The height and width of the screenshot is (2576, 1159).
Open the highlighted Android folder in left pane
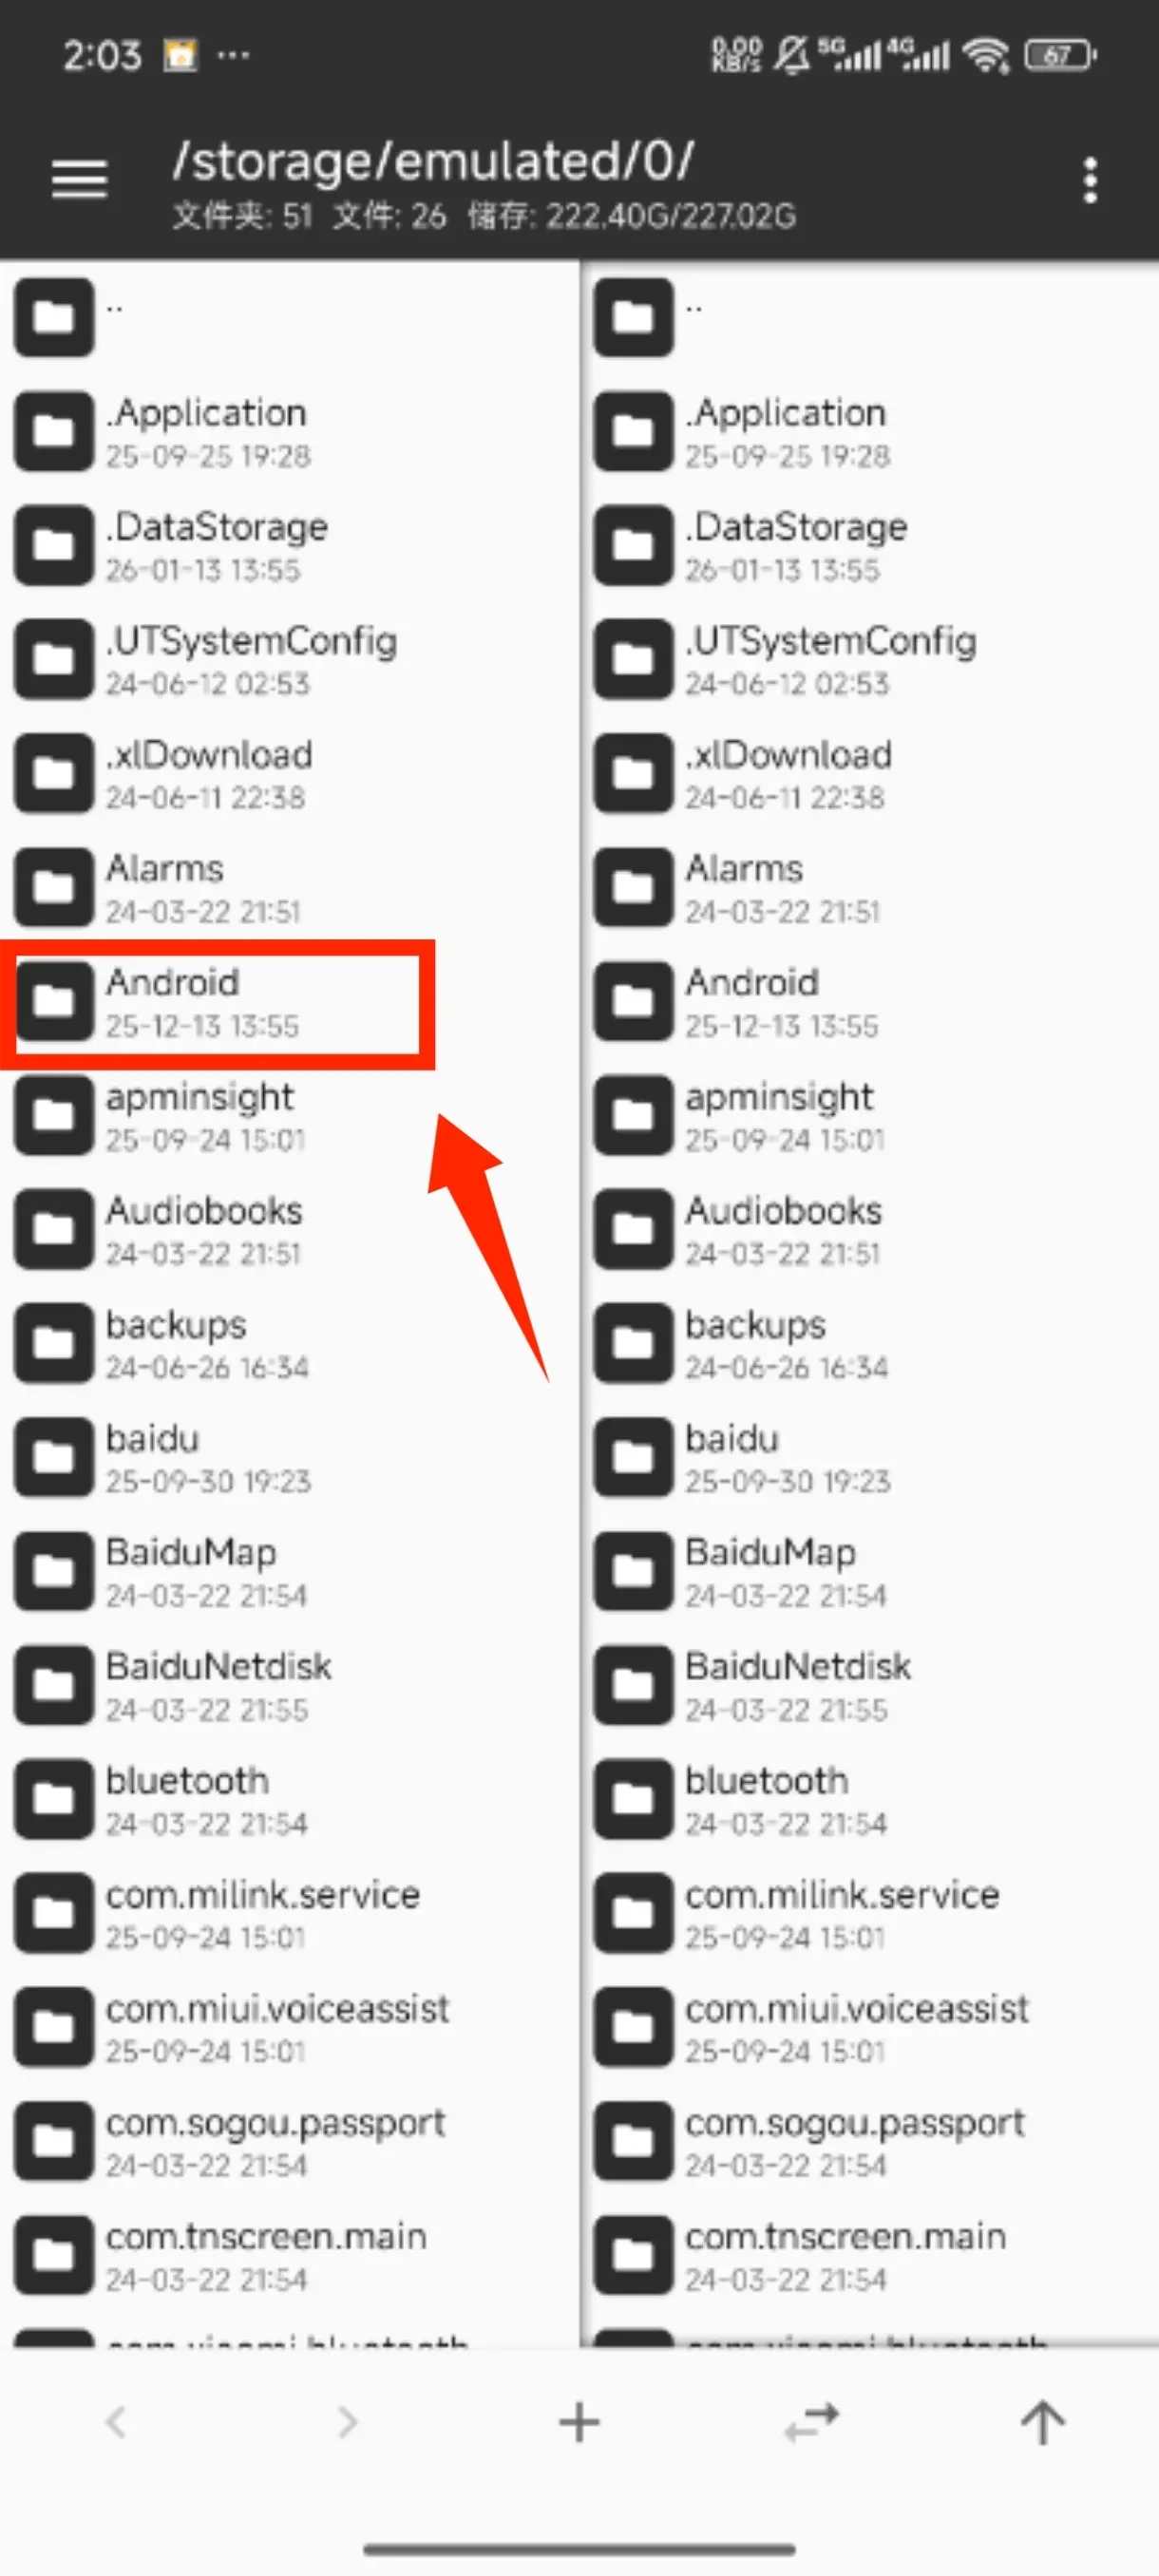218,1002
